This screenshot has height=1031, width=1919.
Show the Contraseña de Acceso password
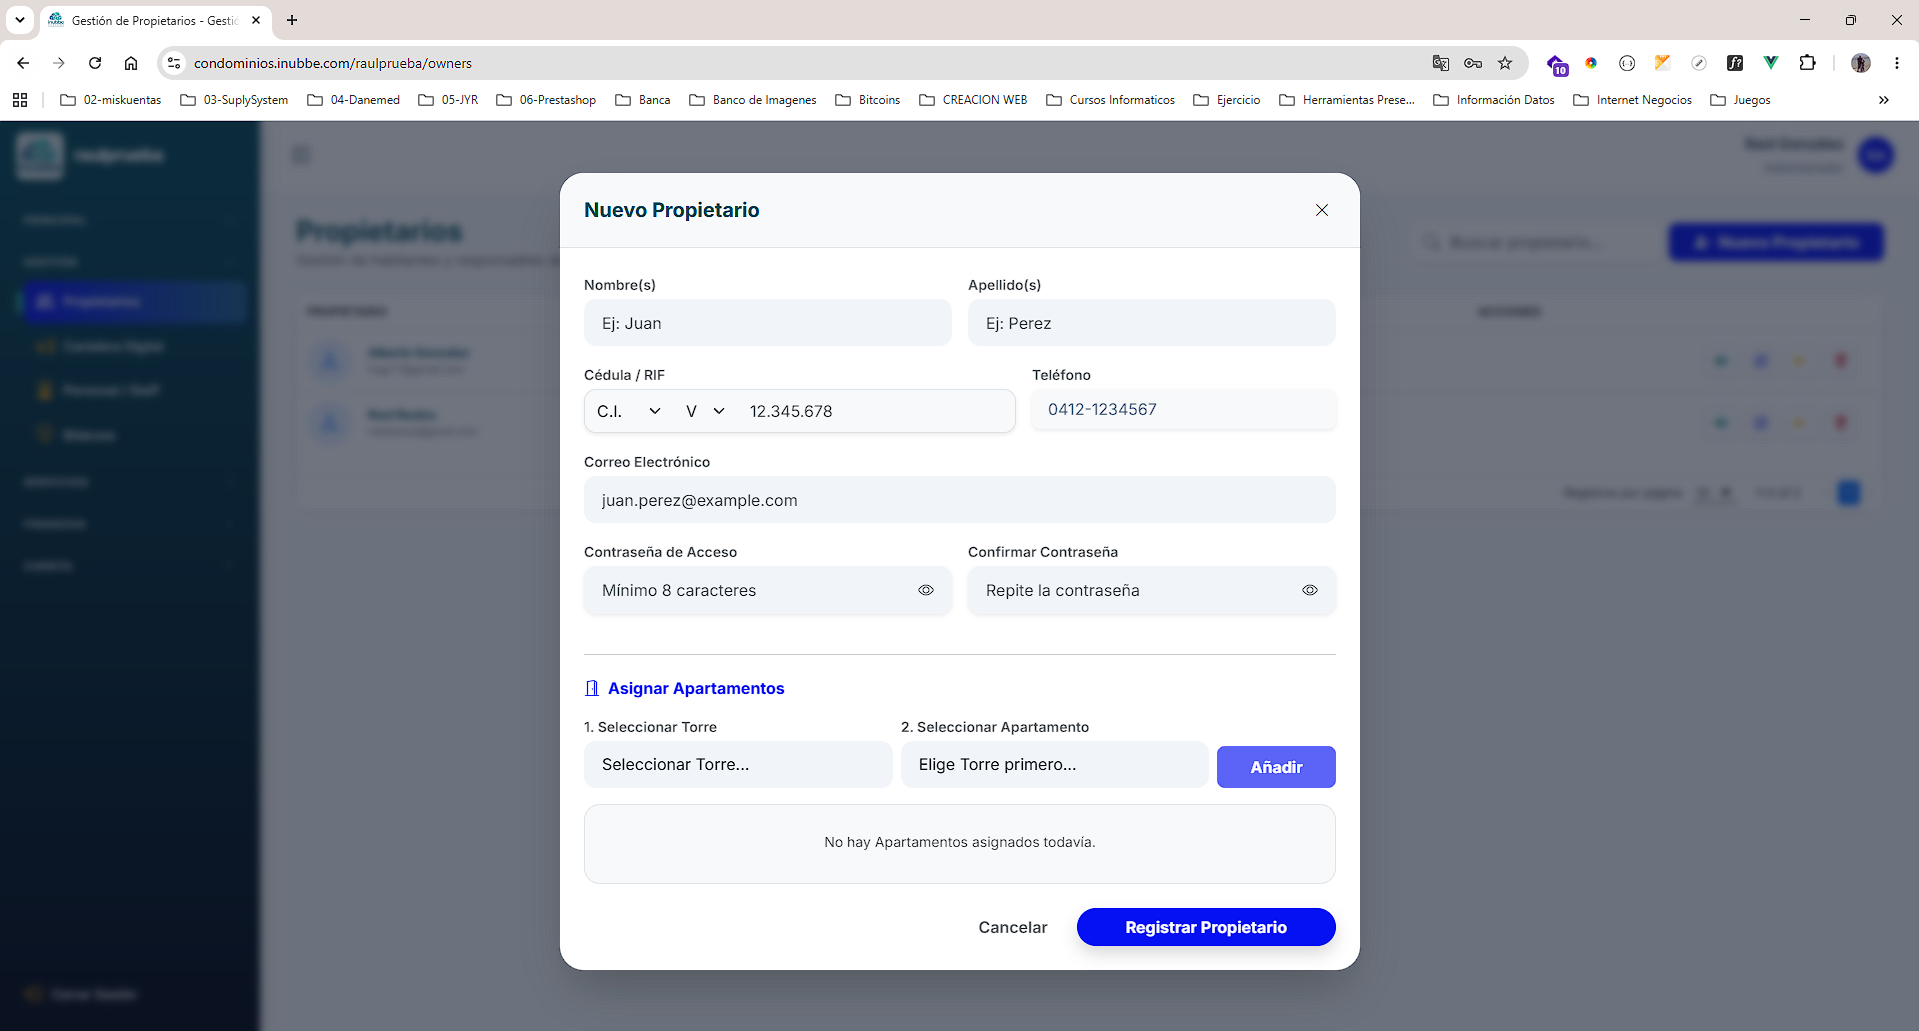(x=926, y=590)
